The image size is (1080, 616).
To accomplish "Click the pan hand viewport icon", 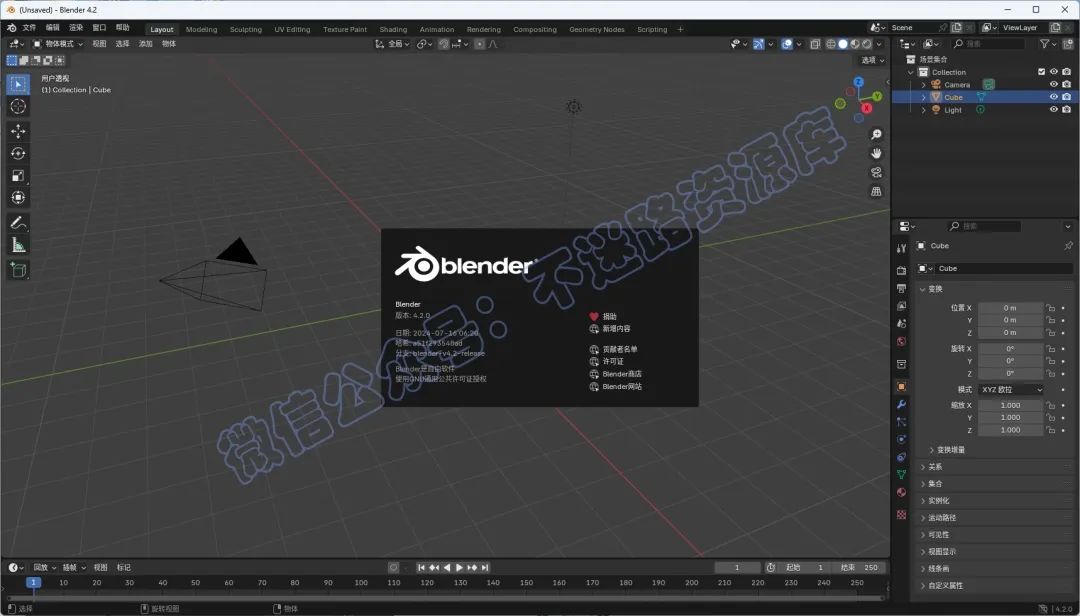I will click(876, 153).
